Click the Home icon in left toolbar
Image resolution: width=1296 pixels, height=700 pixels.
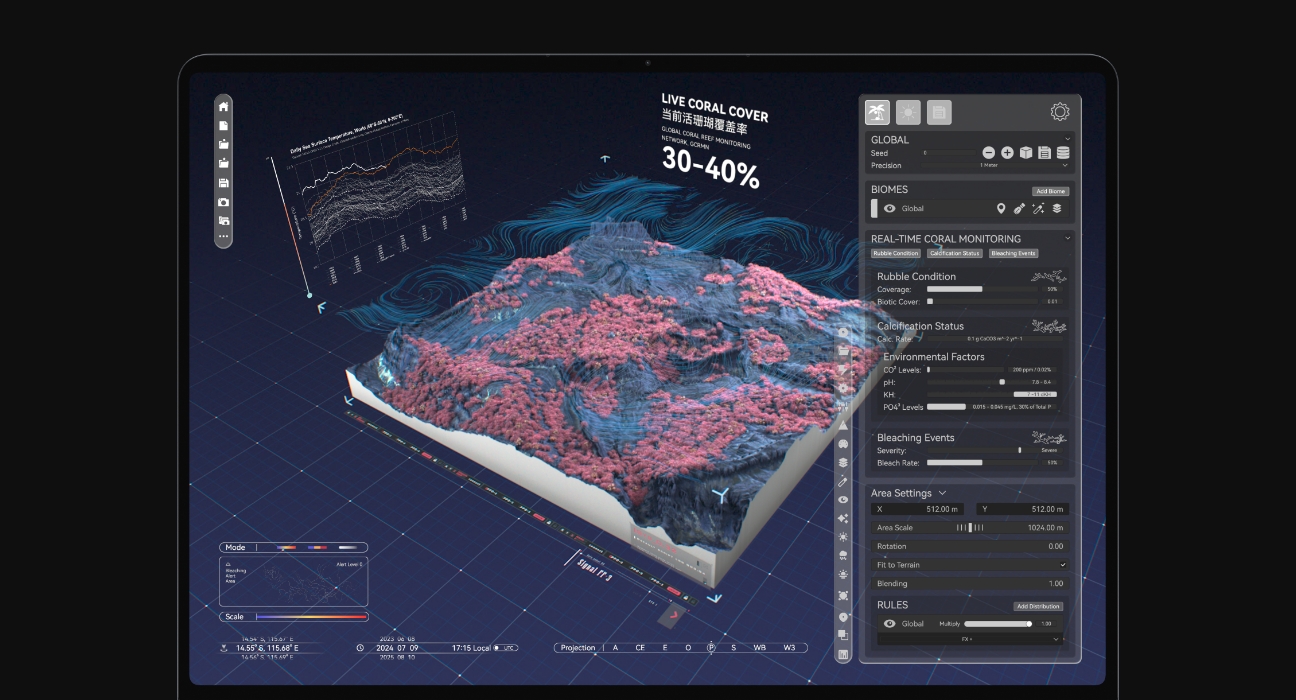click(x=224, y=107)
